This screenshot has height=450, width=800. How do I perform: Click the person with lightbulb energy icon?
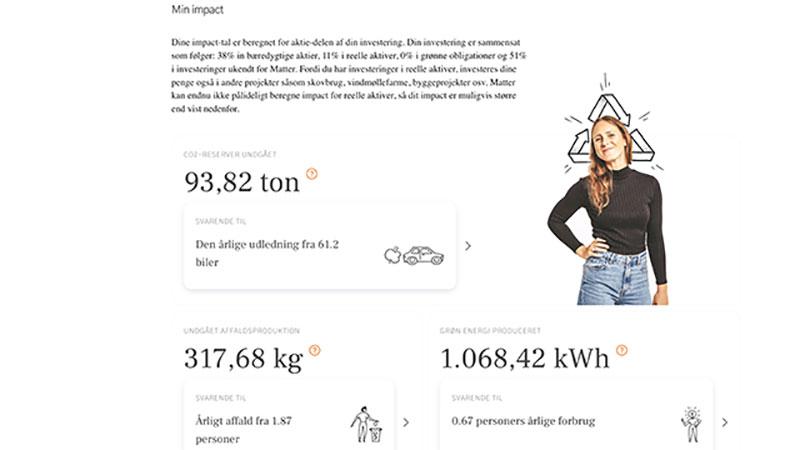pyautogui.click(x=691, y=424)
